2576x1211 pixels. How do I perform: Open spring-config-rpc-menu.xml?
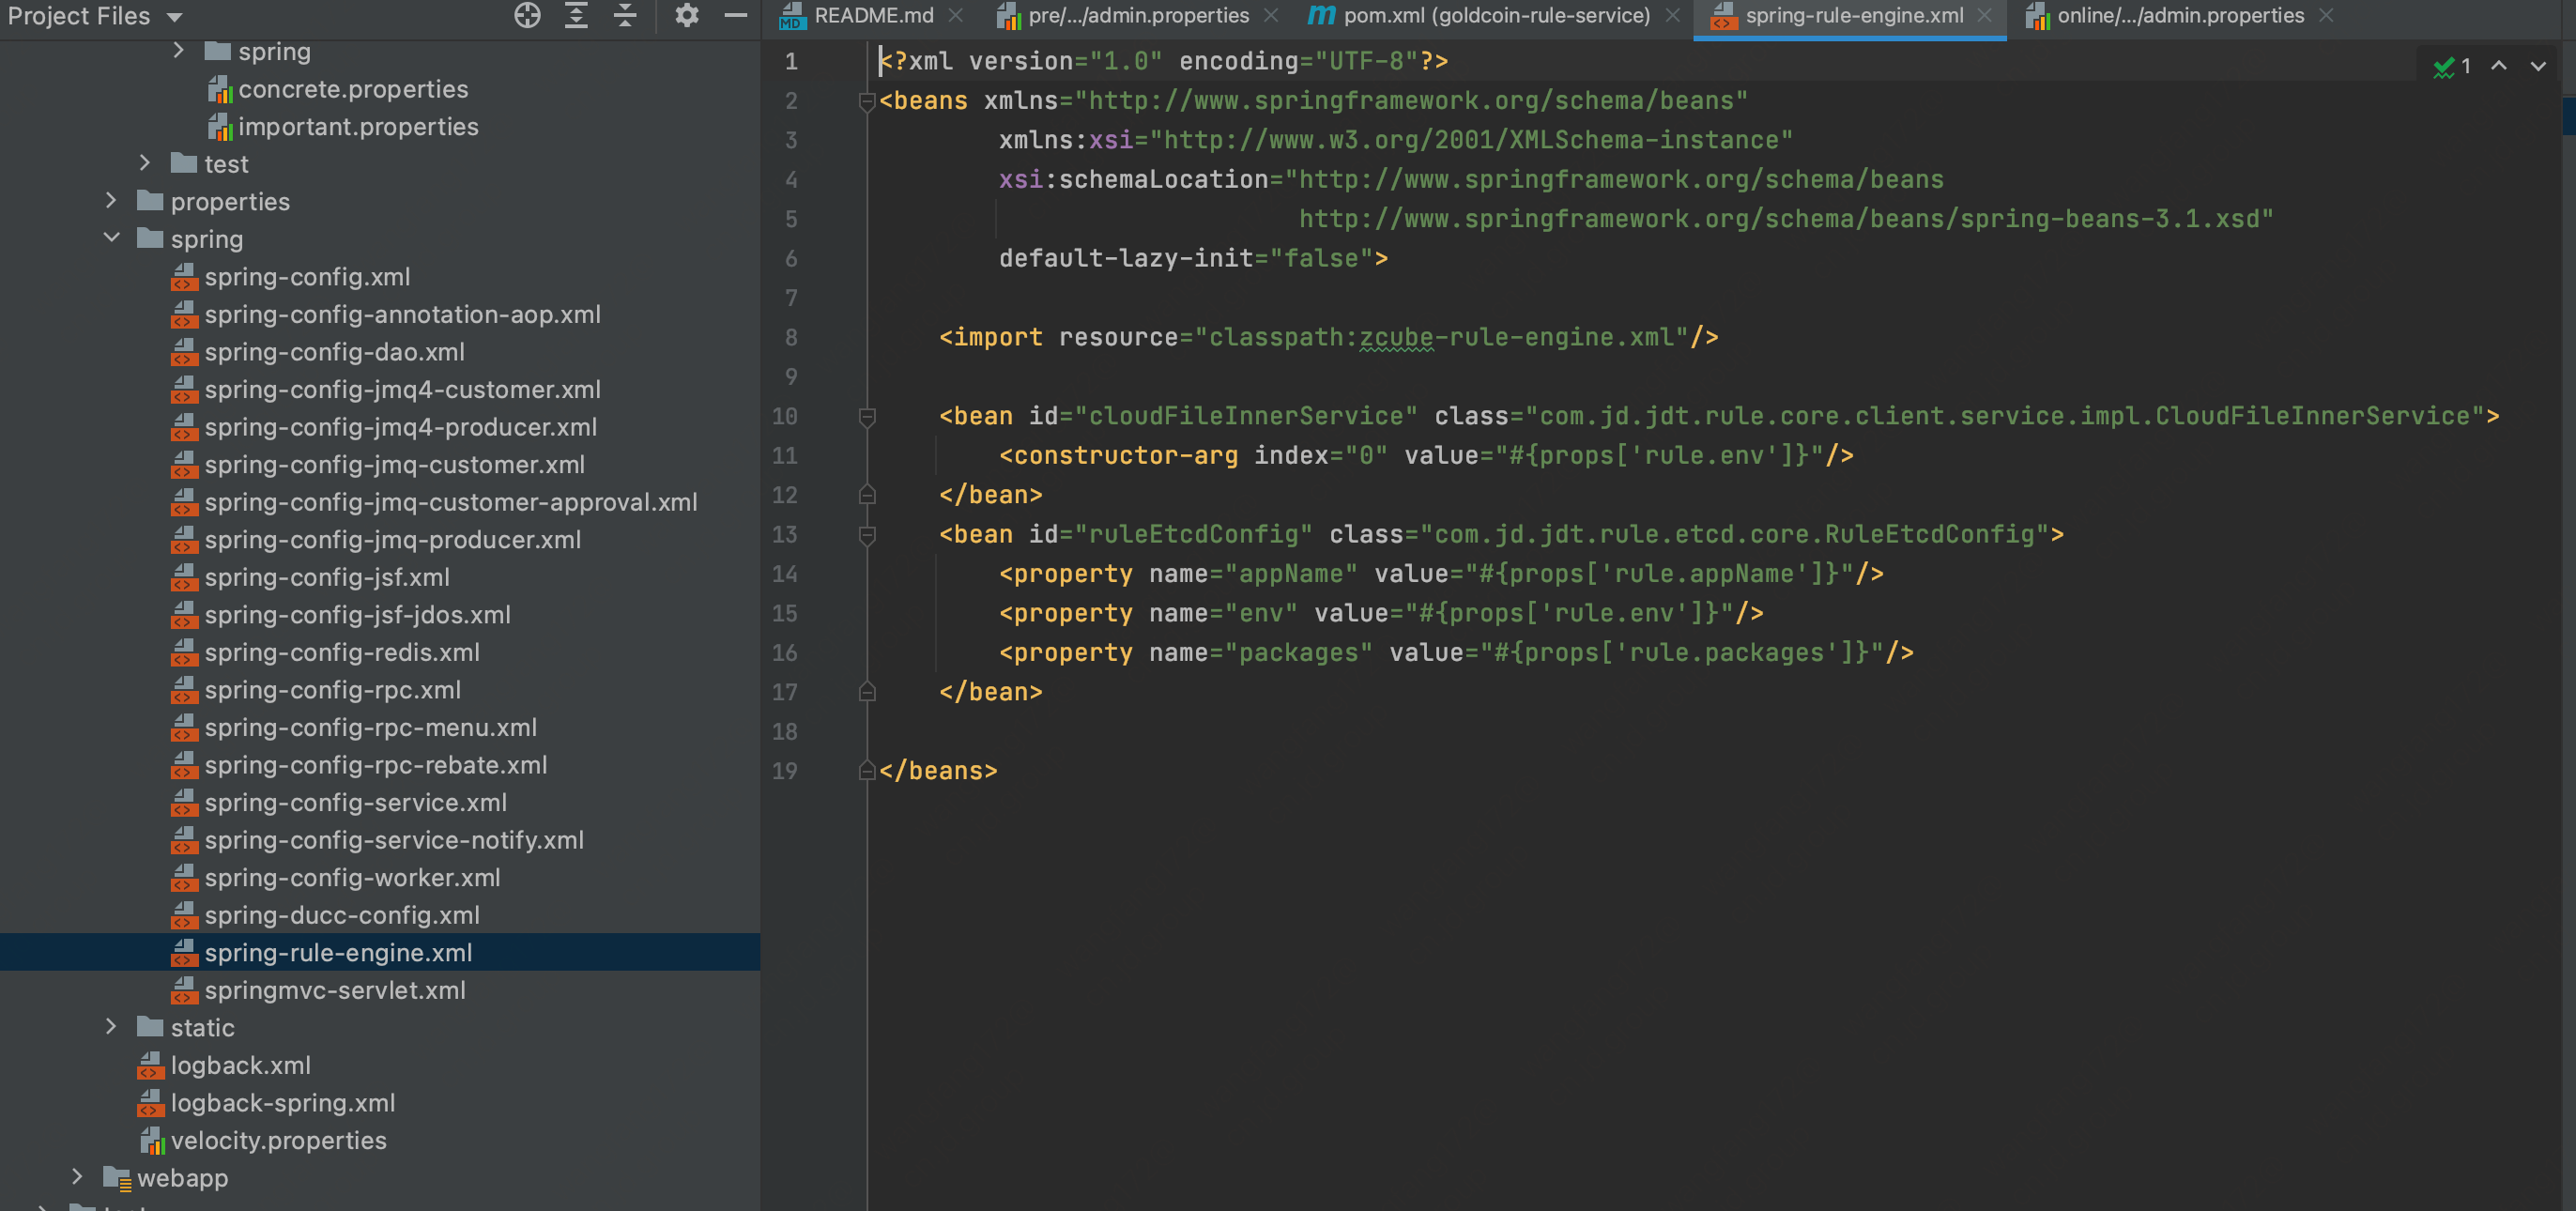point(370,726)
